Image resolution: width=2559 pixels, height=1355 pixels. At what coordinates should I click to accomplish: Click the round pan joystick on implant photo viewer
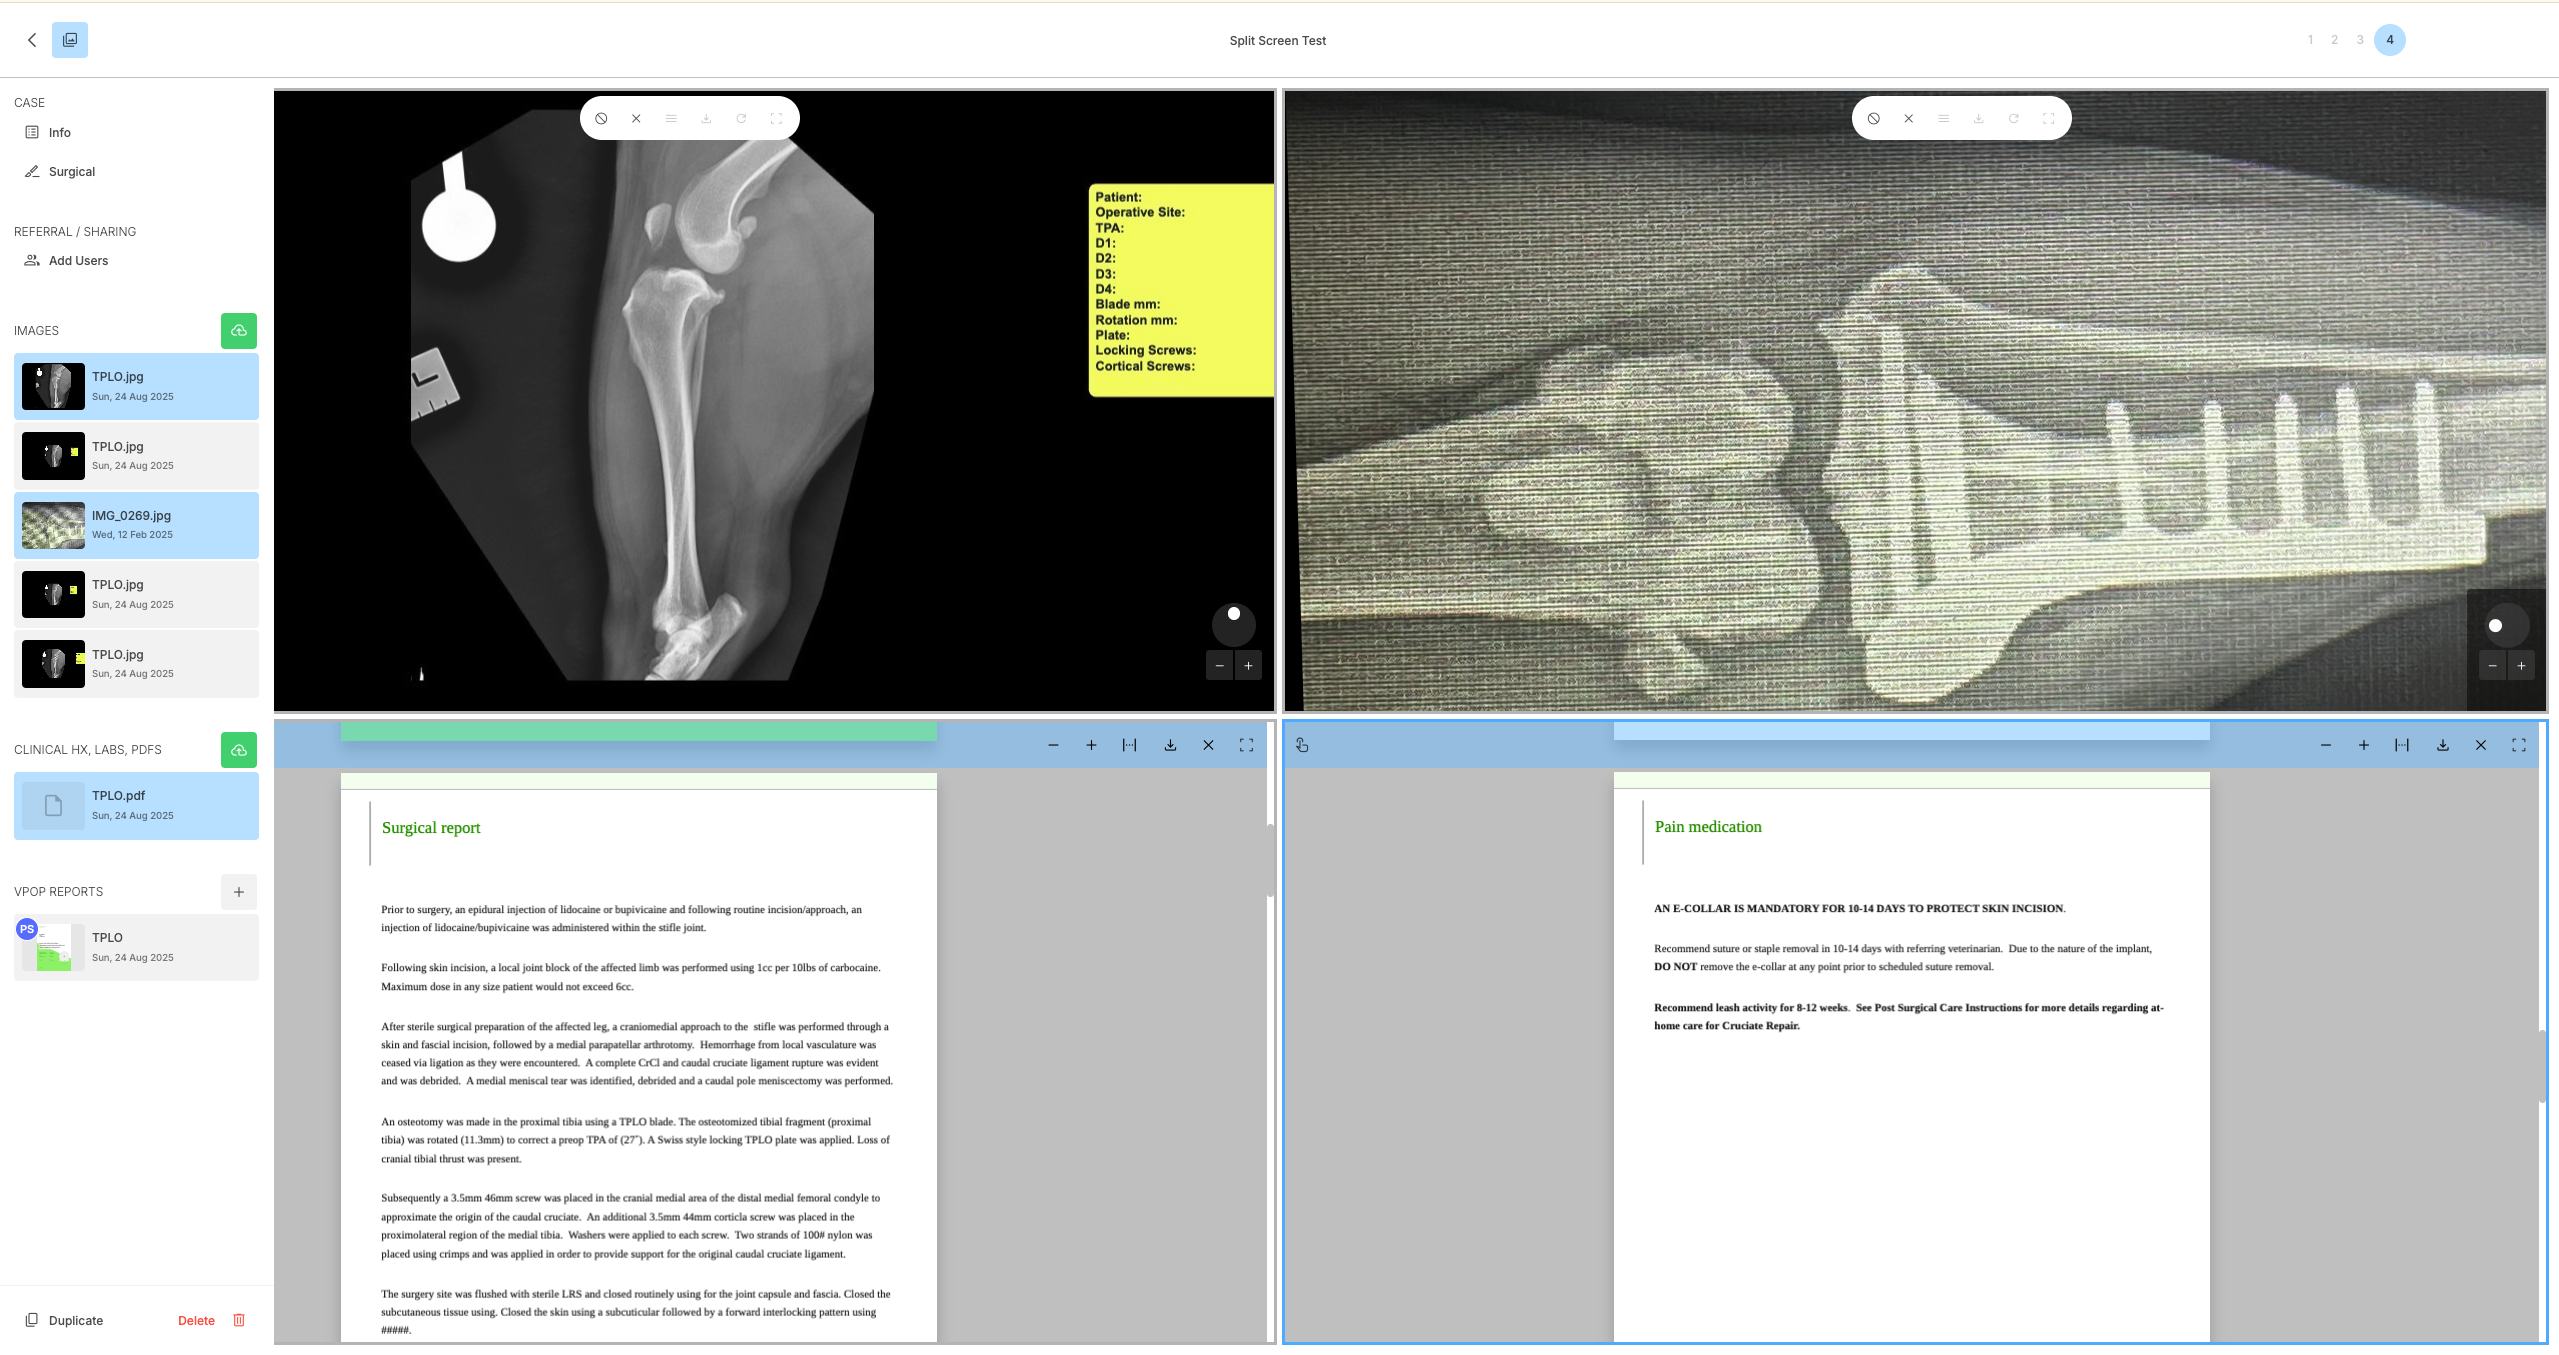2507,625
